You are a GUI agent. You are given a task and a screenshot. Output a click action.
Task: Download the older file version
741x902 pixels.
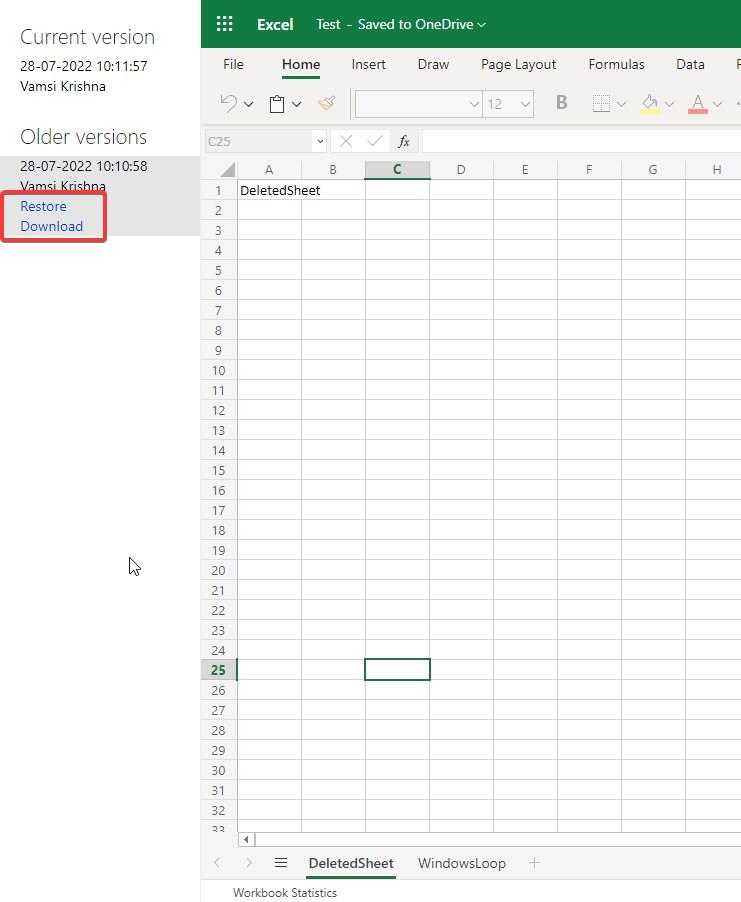[x=51, y=226]
